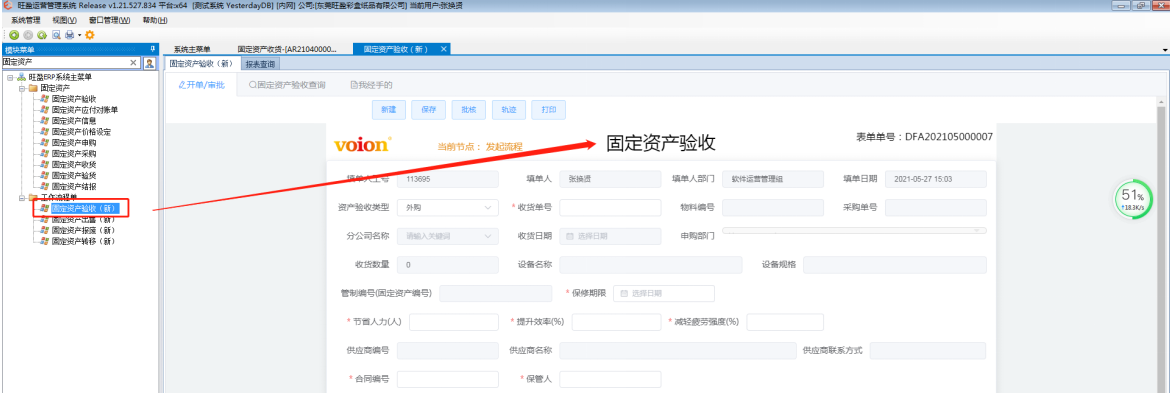Open the print dropdown arrow in toolbar
This screenshot has width=1170, height=393.
pos(79,35)
